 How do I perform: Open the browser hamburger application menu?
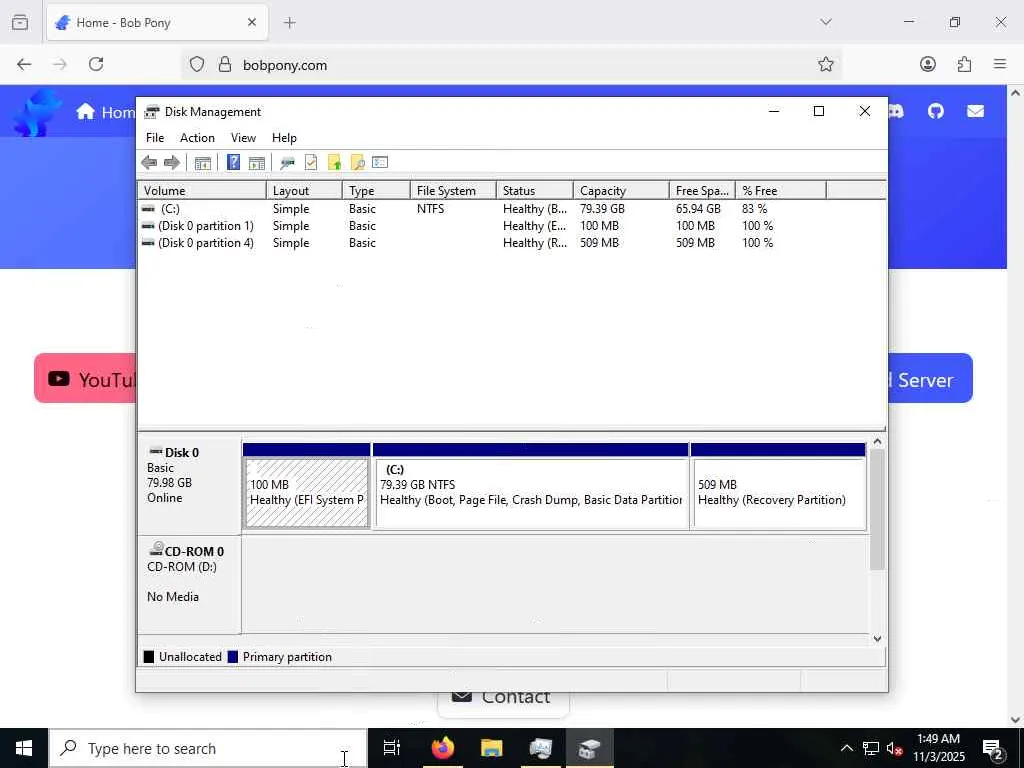[x=1000, y=65]
